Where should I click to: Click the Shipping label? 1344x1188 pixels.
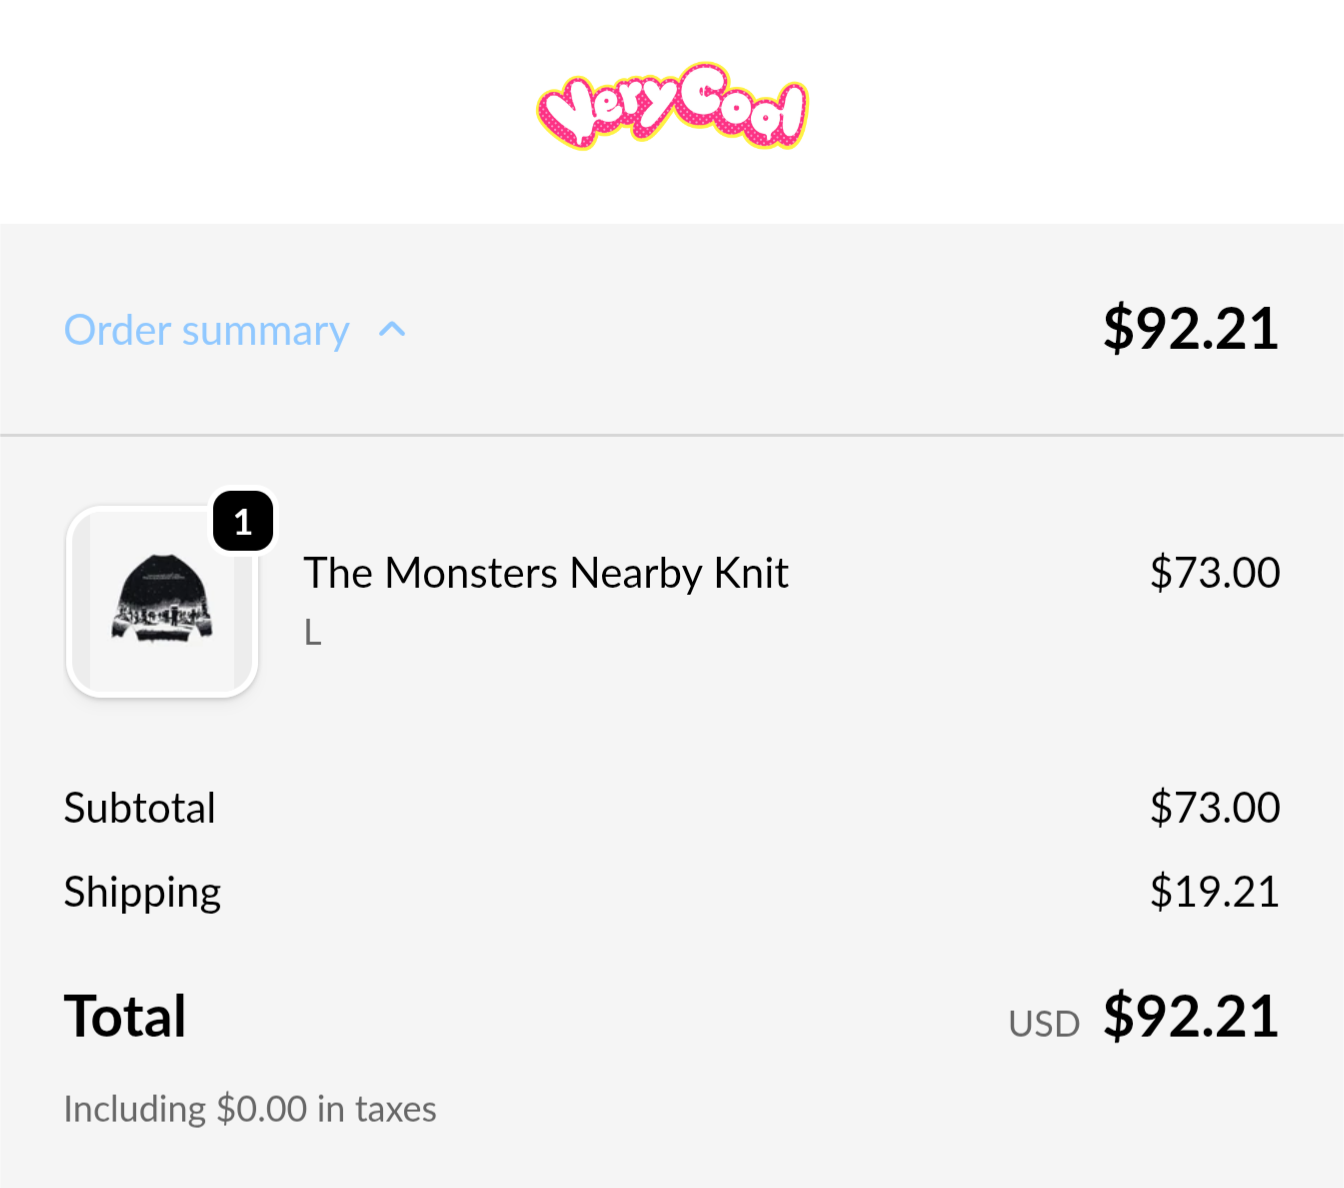tap(142, 892)
